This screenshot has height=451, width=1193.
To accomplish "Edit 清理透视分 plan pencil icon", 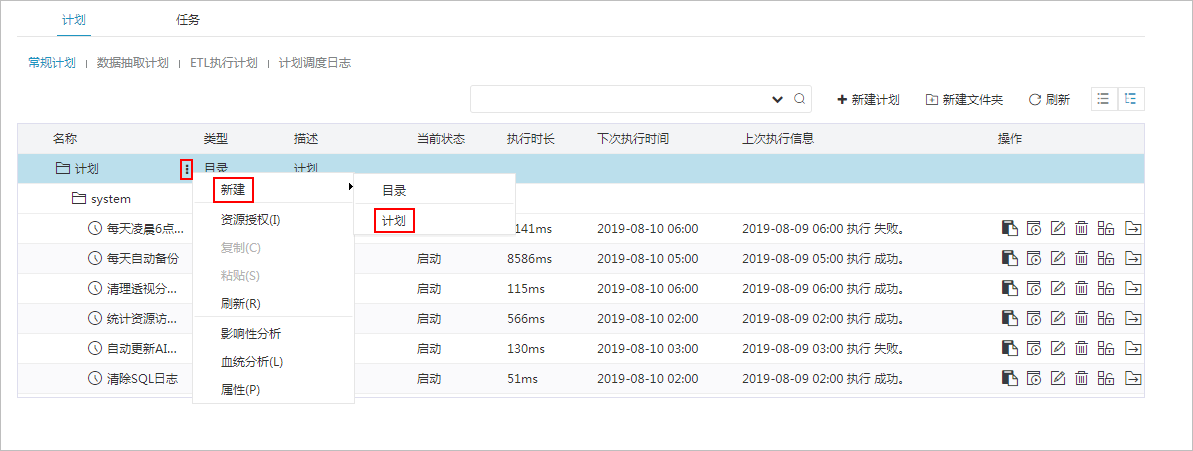I will 1058,288.
